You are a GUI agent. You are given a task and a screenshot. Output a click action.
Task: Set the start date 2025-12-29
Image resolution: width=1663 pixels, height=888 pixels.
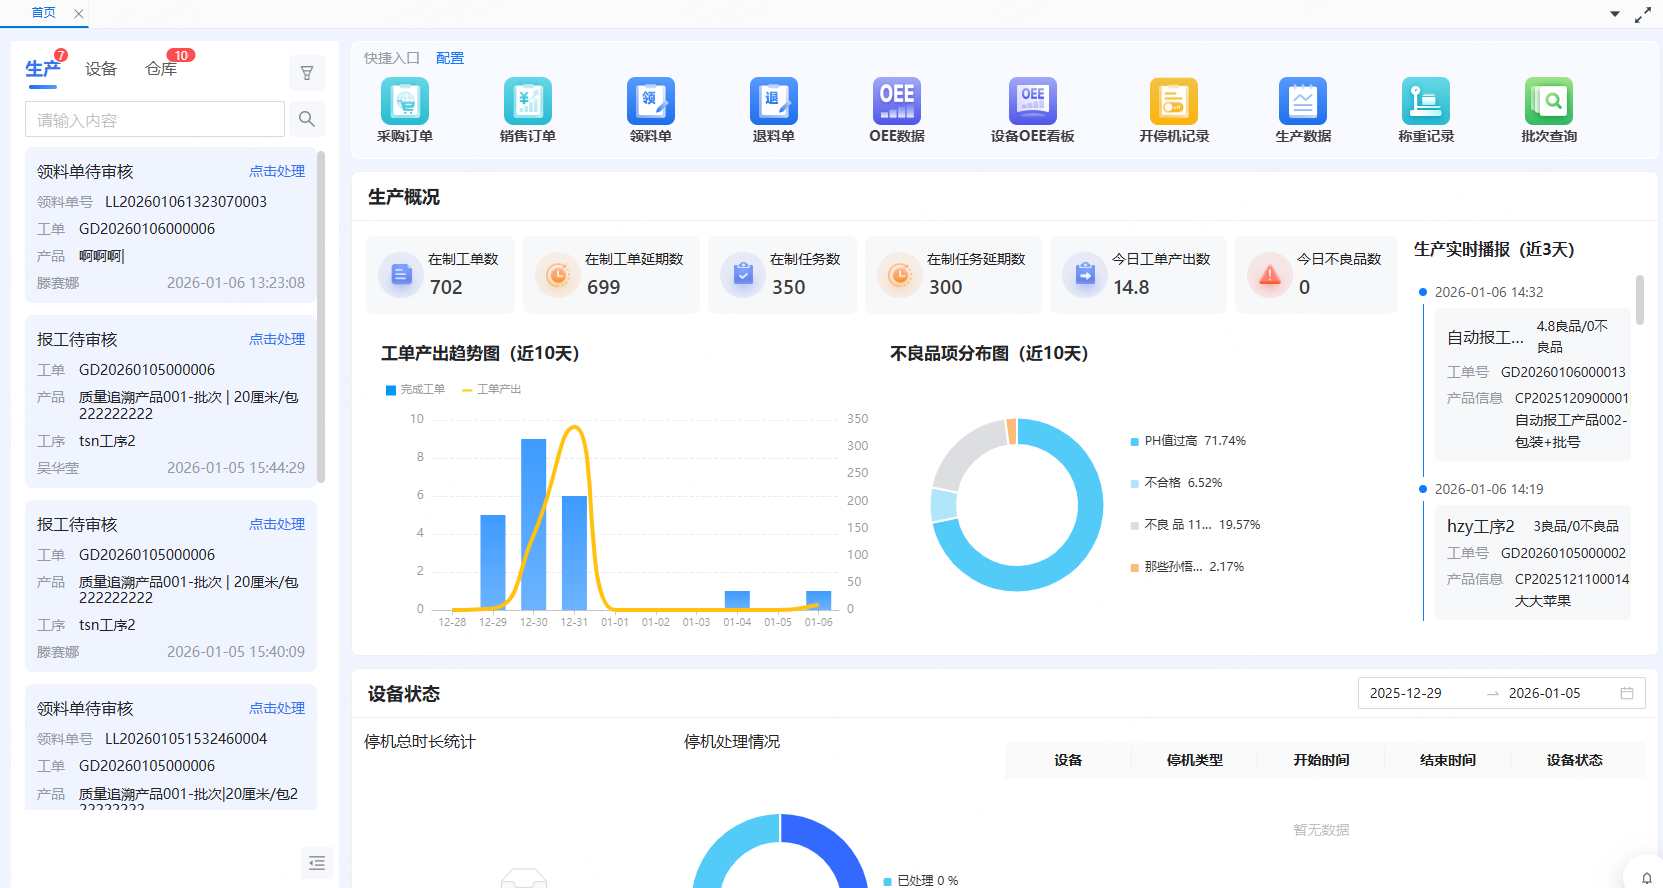[x=1406, y=693]
